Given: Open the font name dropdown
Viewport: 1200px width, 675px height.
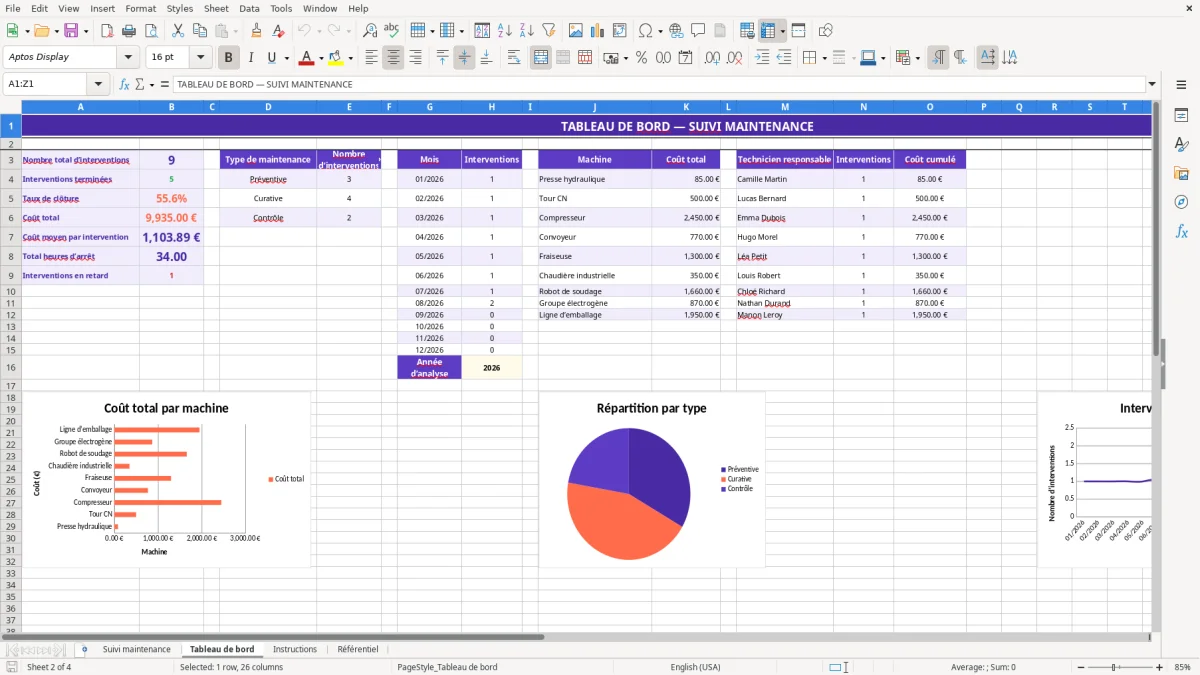Looking at the screenshot, I should 127,57.
